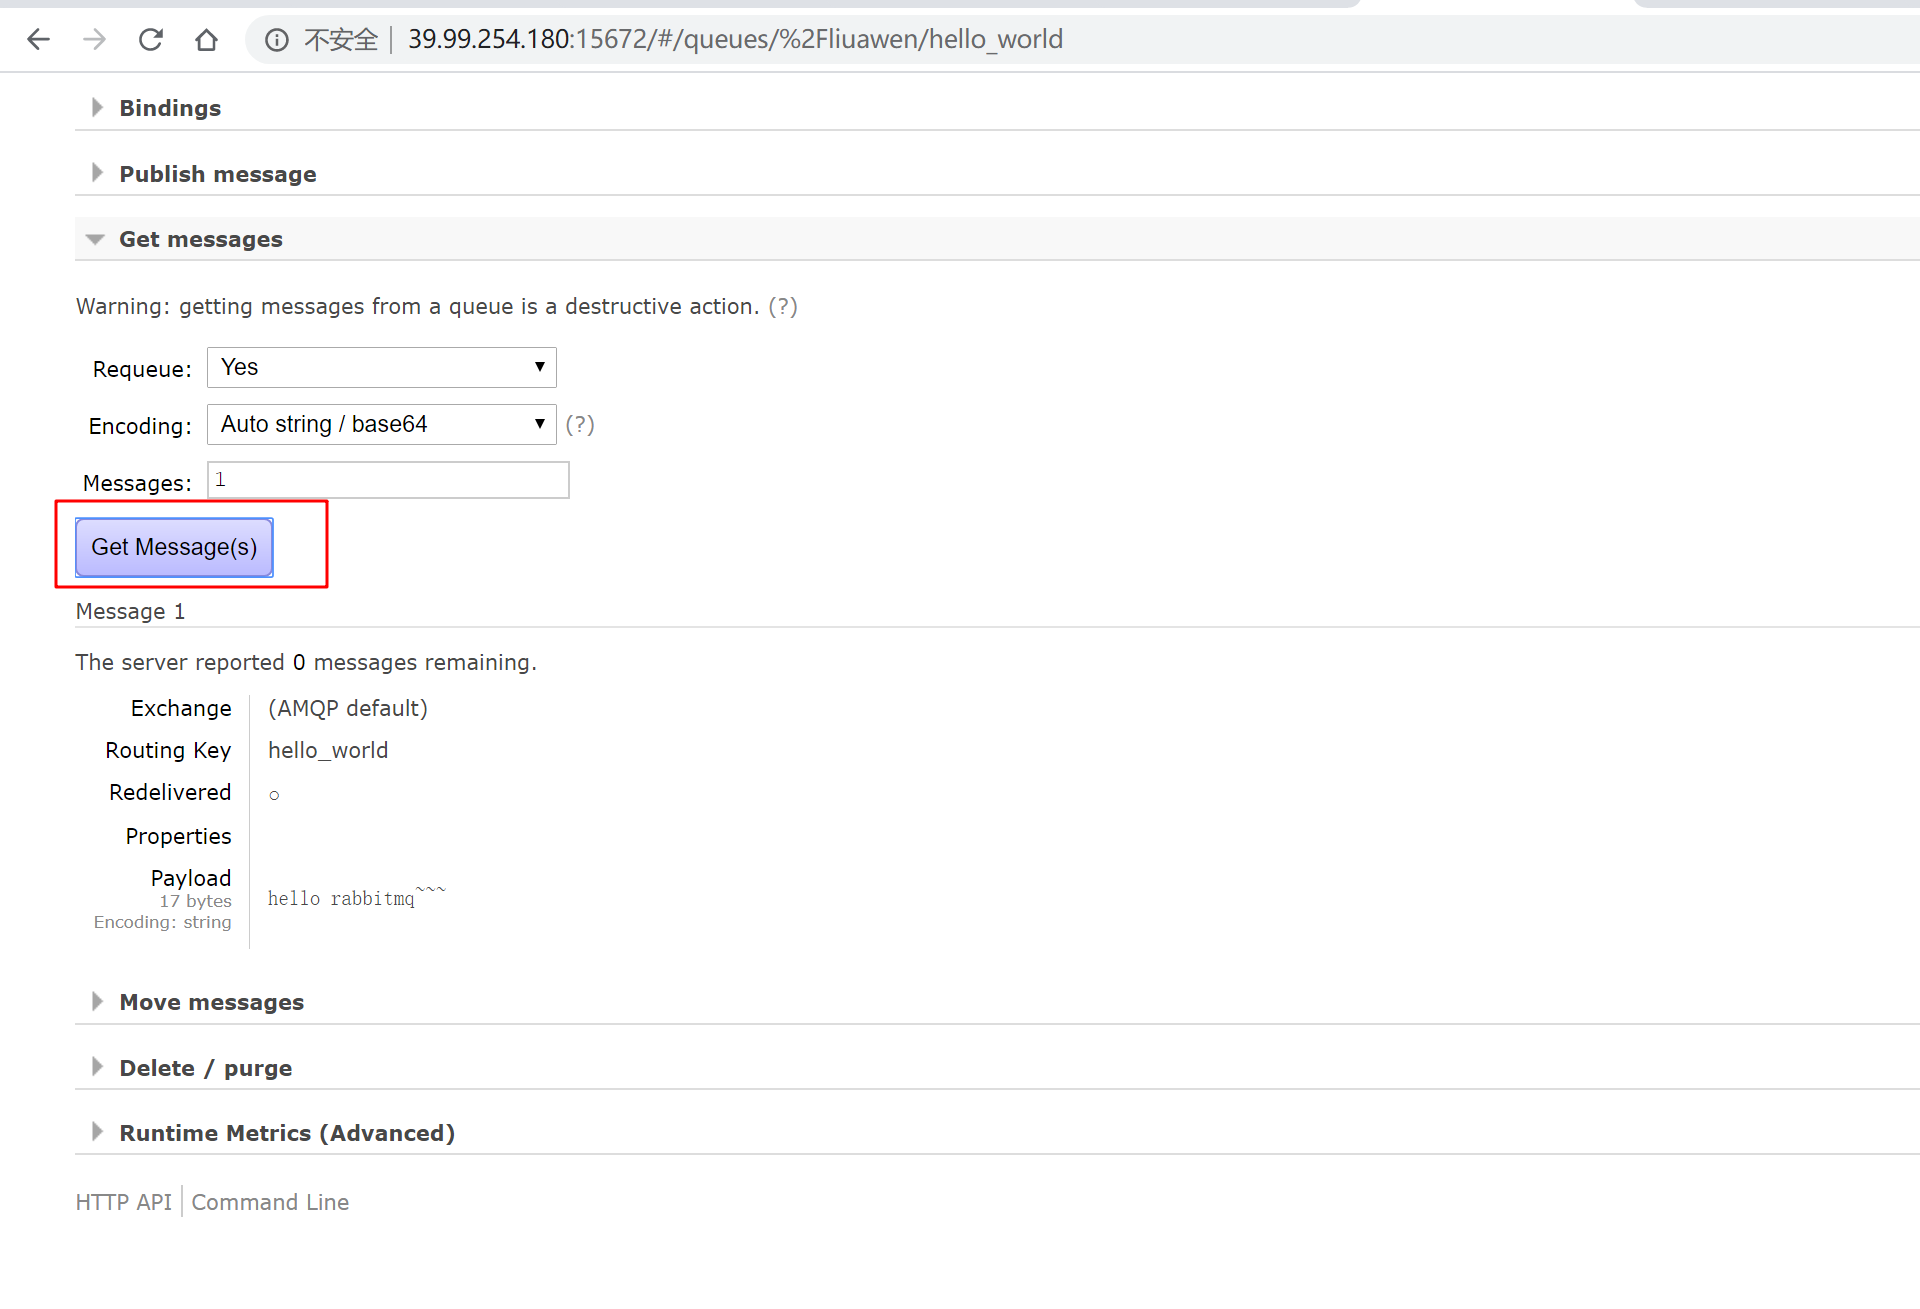Screen dimensions: 1920x1309
Task: Expand the Publish message section
Action: (217, 174)
